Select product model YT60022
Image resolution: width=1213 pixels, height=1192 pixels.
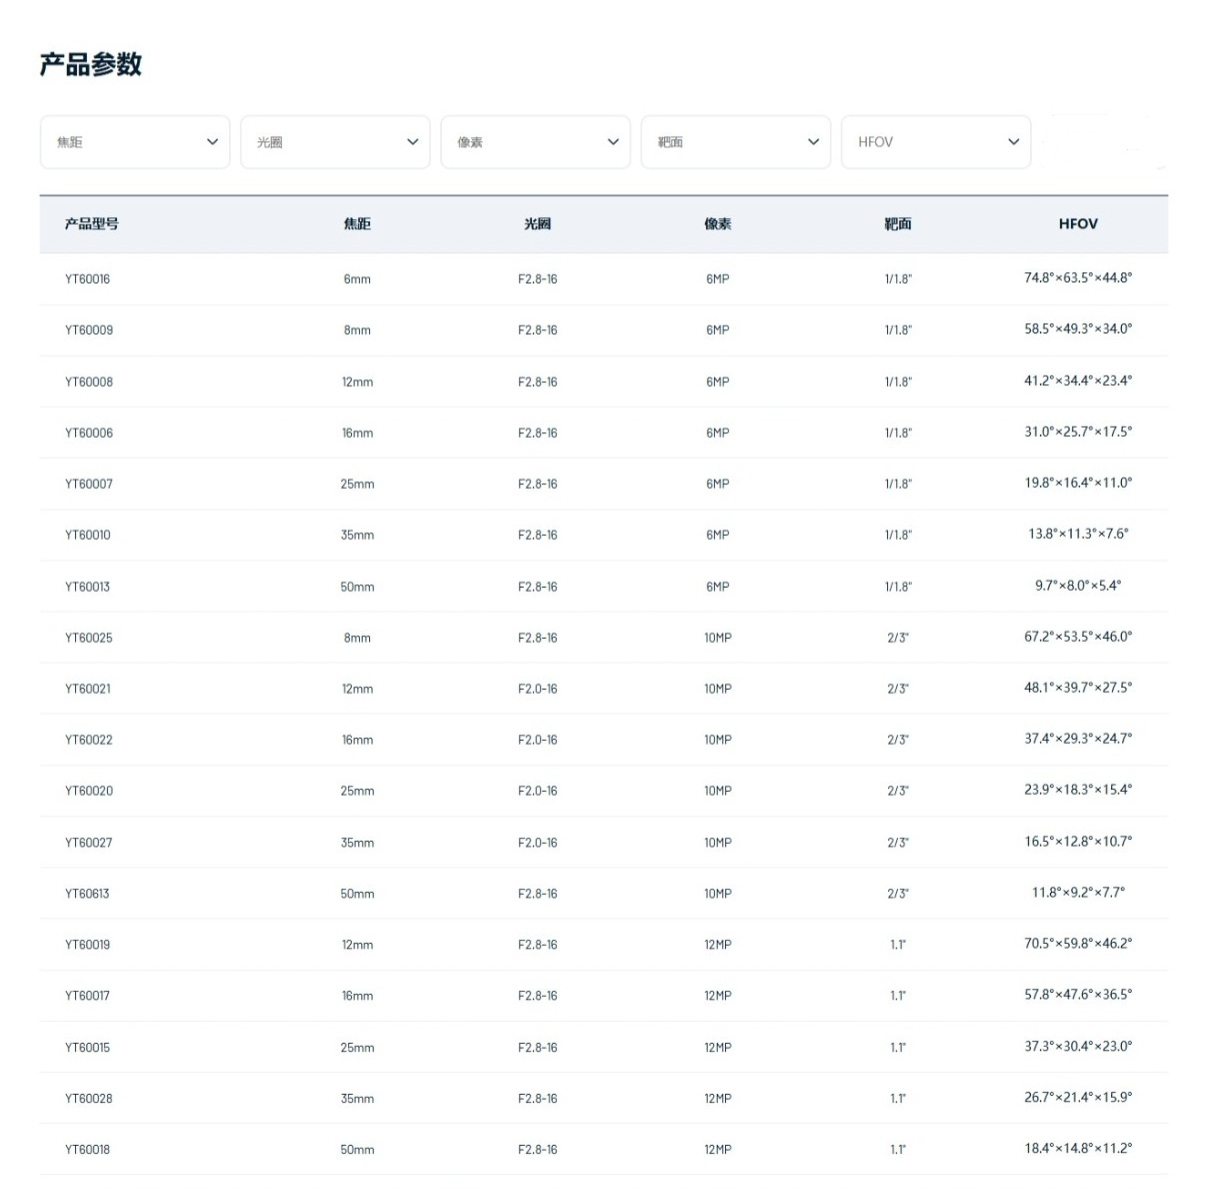tap(89, 740)
